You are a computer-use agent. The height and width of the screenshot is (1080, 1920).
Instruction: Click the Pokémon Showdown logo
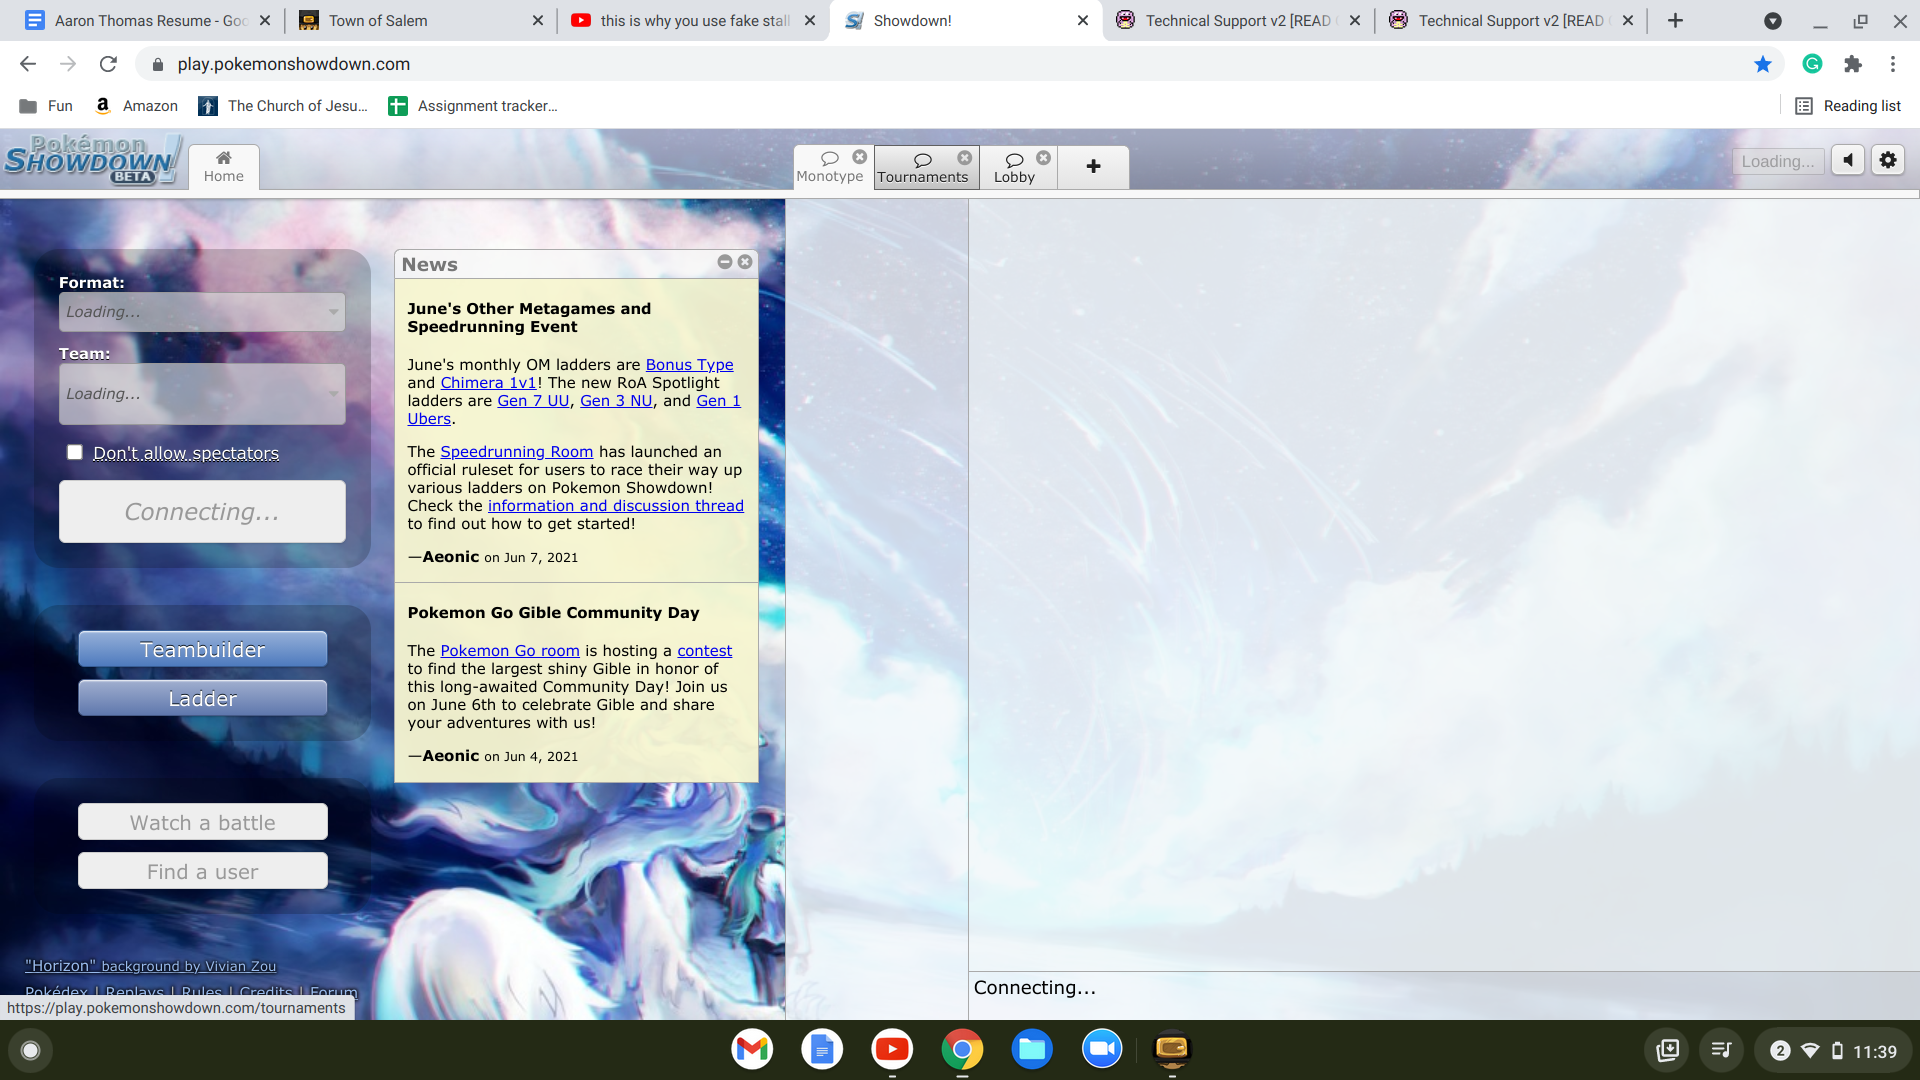(x=92, y=160)
